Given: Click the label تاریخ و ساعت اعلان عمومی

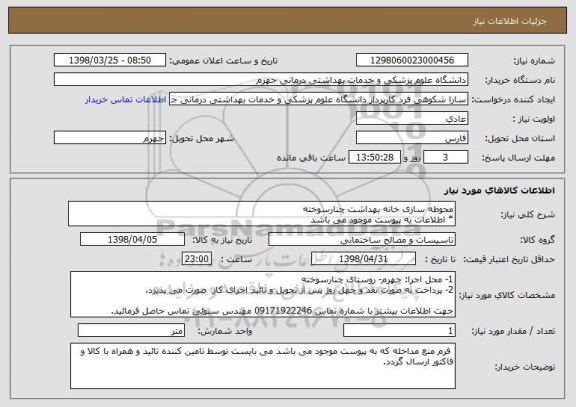Looking at the screenshot, I should 223,61.
